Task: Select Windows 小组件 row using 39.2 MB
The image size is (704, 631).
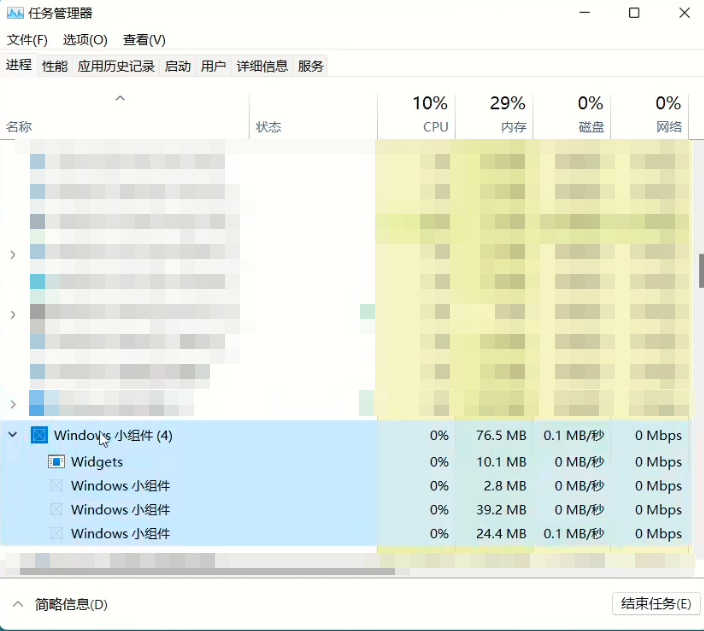Action: (x=345, y=509)
